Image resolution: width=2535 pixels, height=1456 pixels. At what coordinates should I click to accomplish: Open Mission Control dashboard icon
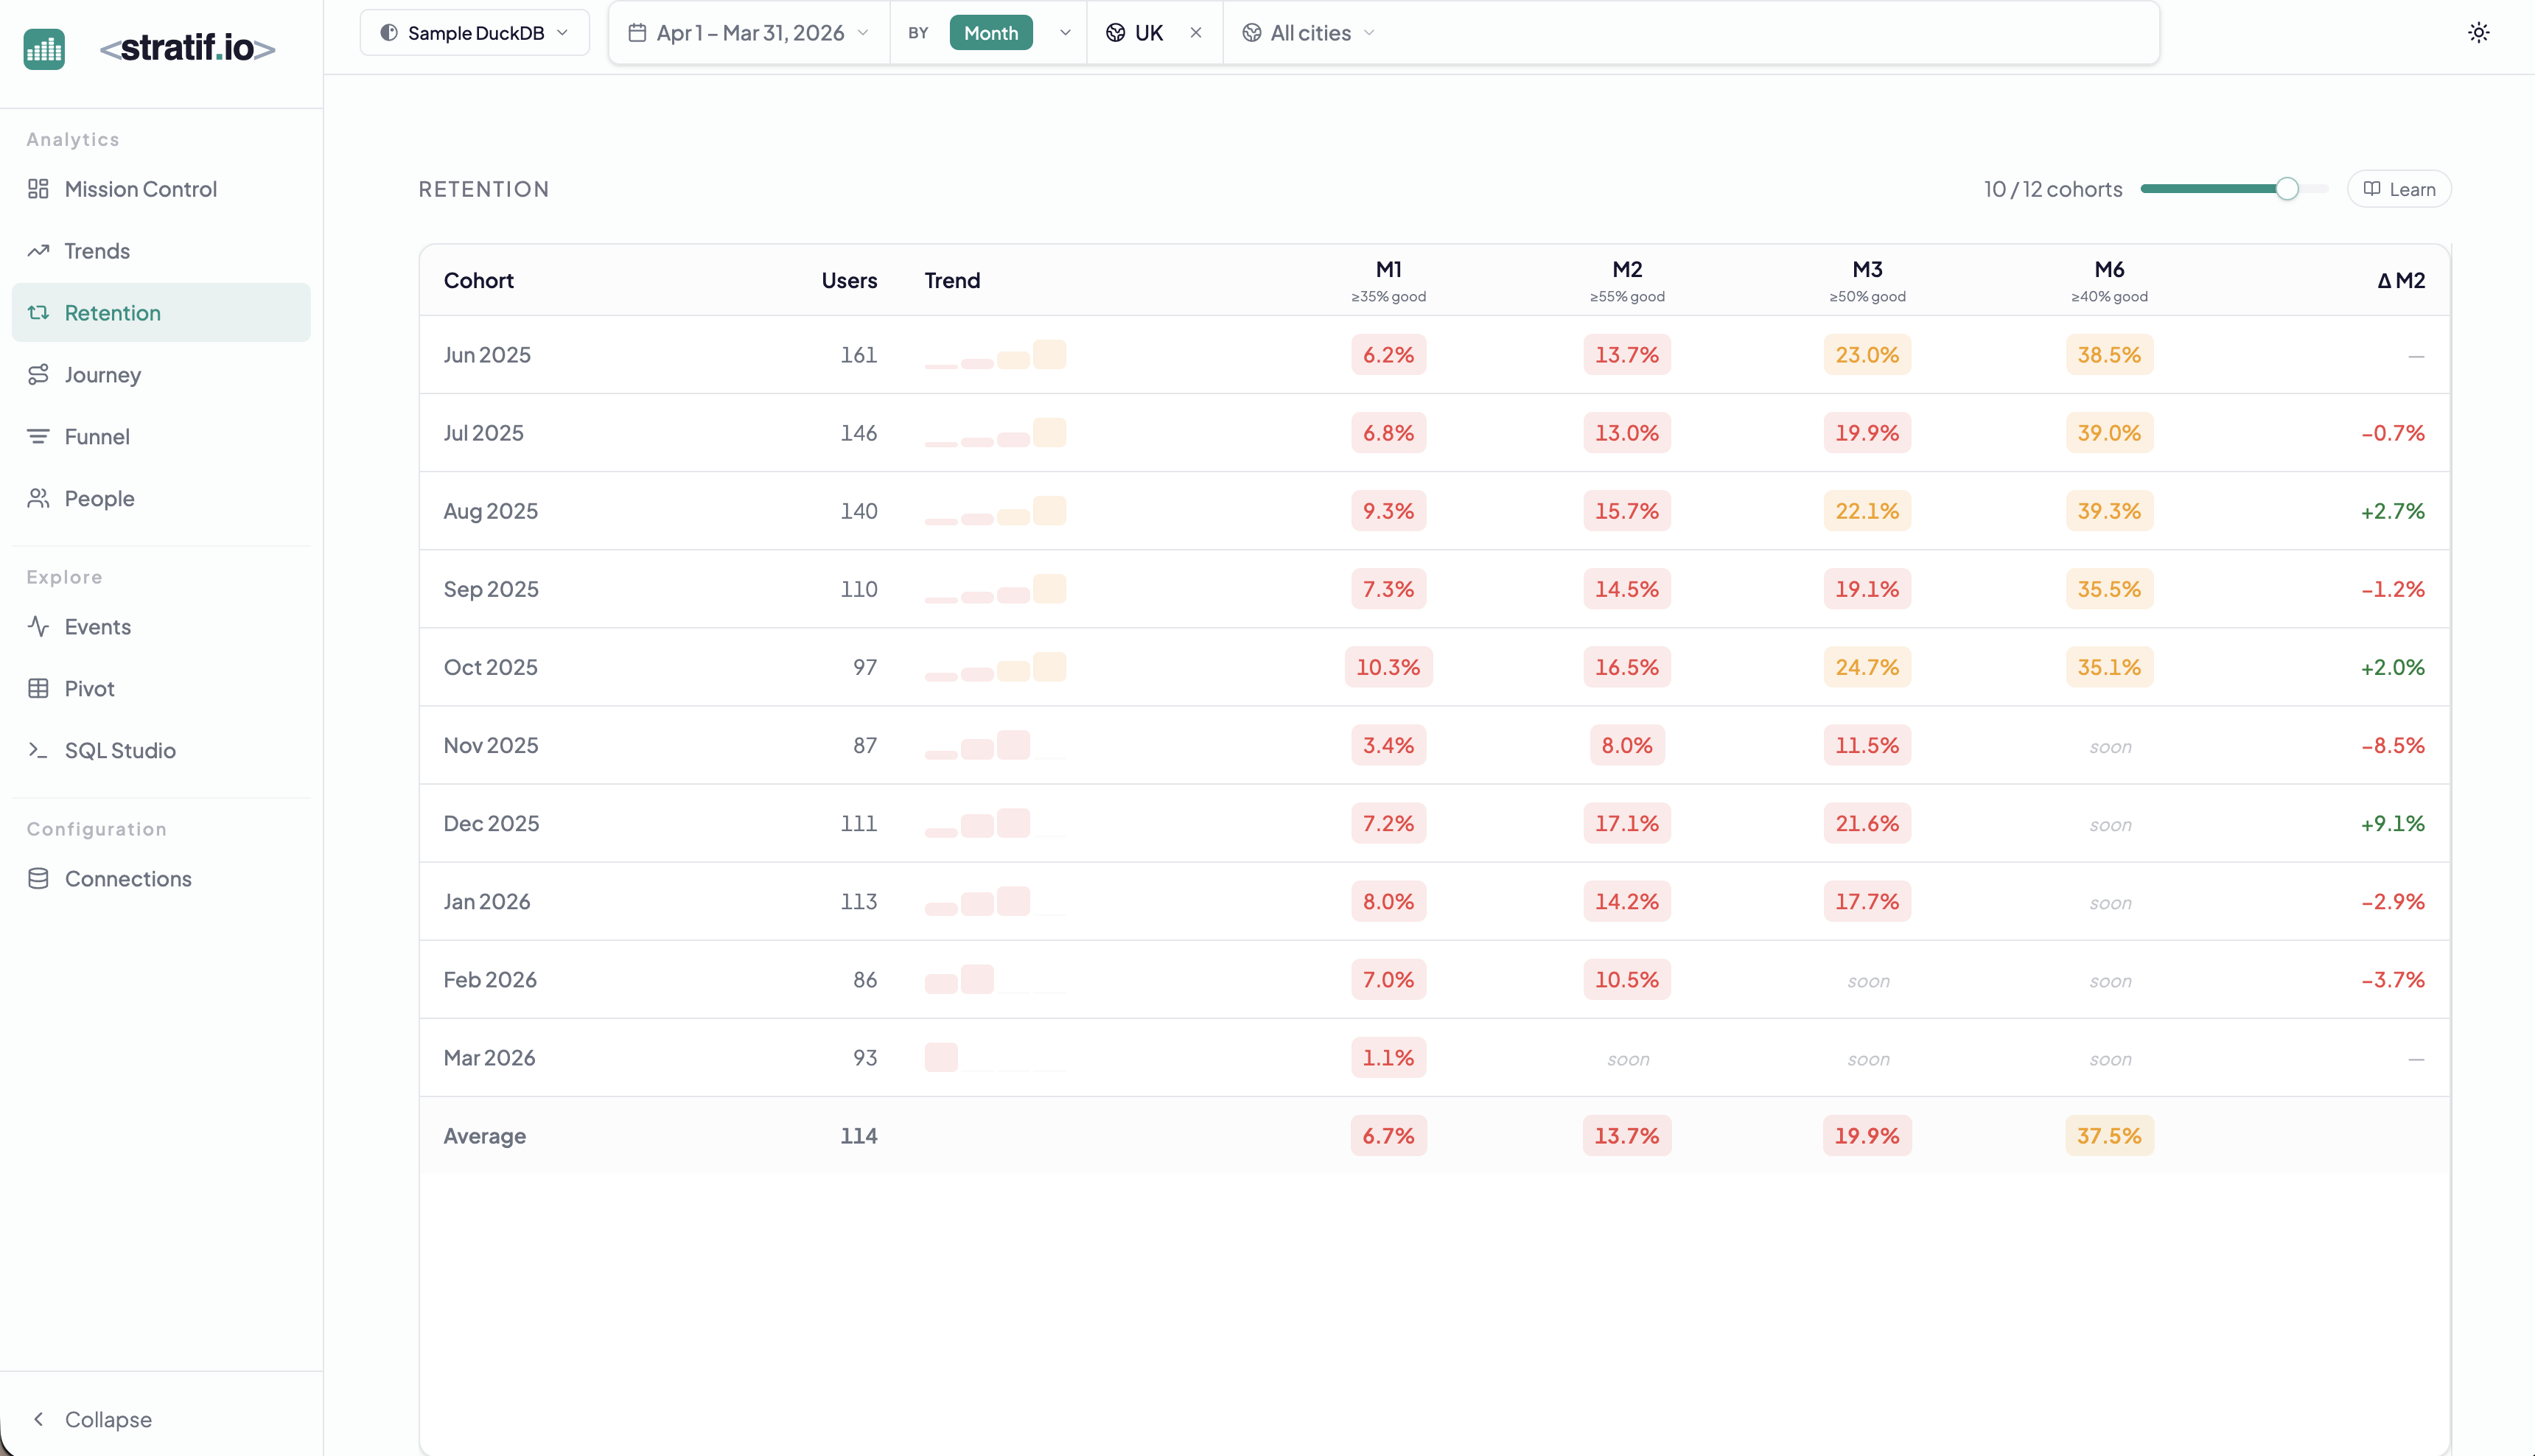tap(38, 189)
